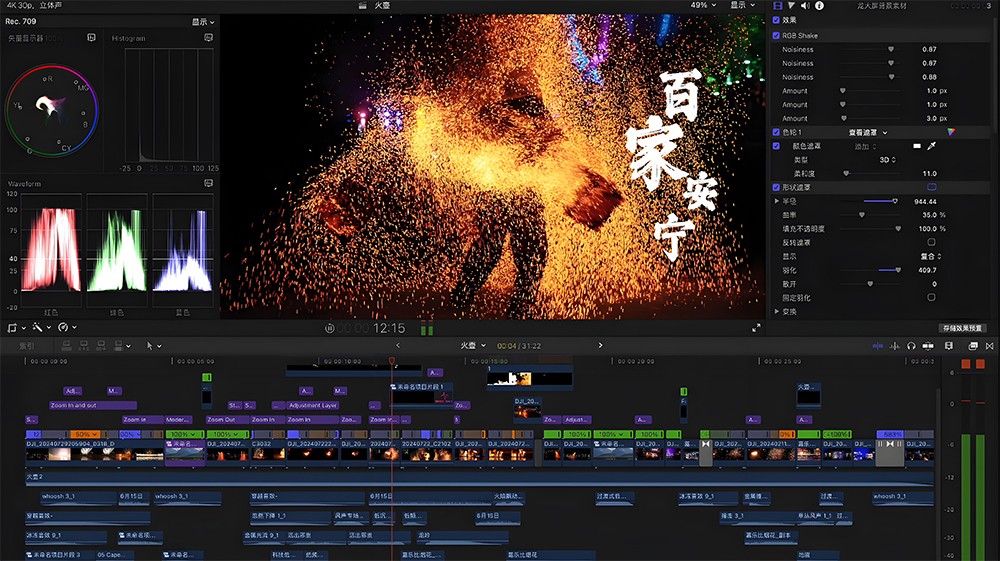Adjust the 羽化 slider

tap(870, 270)
